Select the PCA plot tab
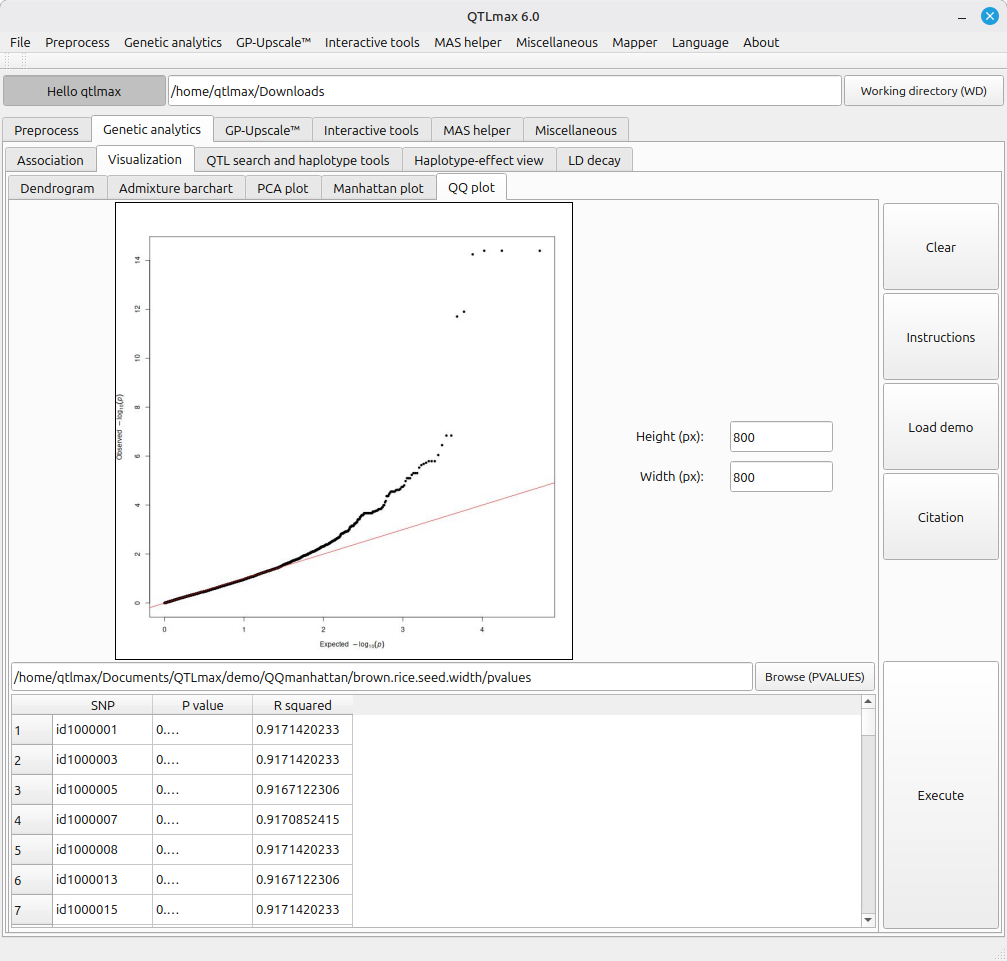 tap(282, 188)
